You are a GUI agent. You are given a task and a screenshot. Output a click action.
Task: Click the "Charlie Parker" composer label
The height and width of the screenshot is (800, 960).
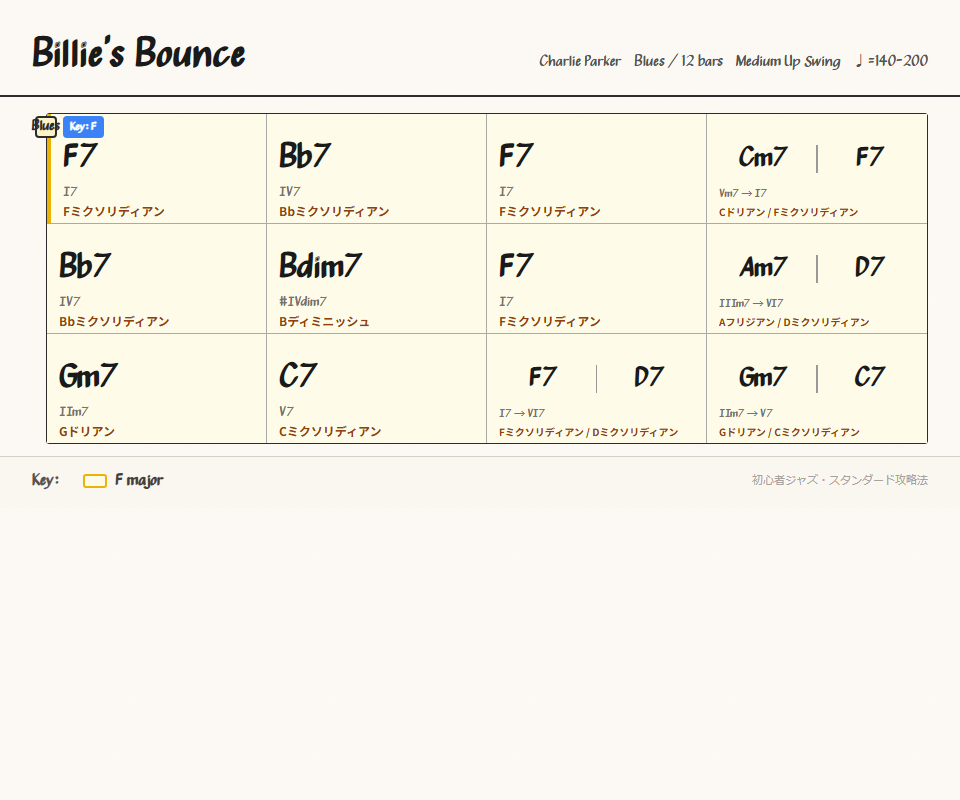point(580,61)
